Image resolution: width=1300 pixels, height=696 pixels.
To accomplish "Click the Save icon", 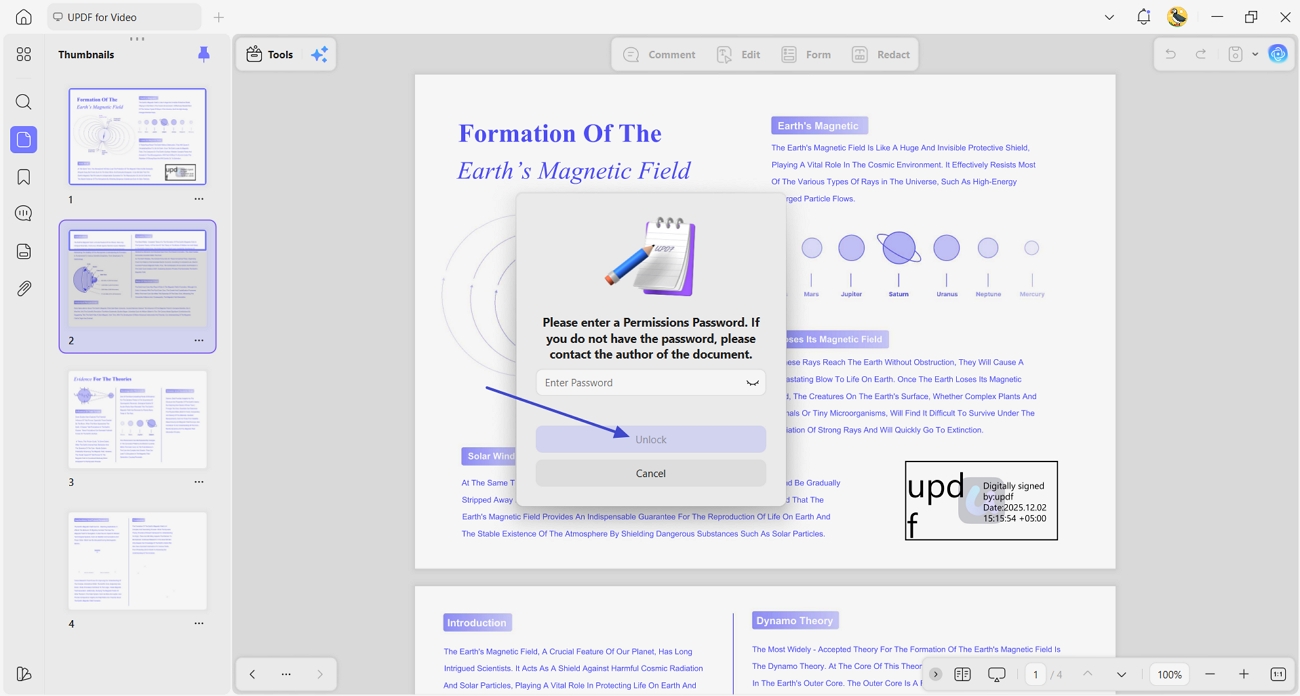I will click(x=1236, y=54).
